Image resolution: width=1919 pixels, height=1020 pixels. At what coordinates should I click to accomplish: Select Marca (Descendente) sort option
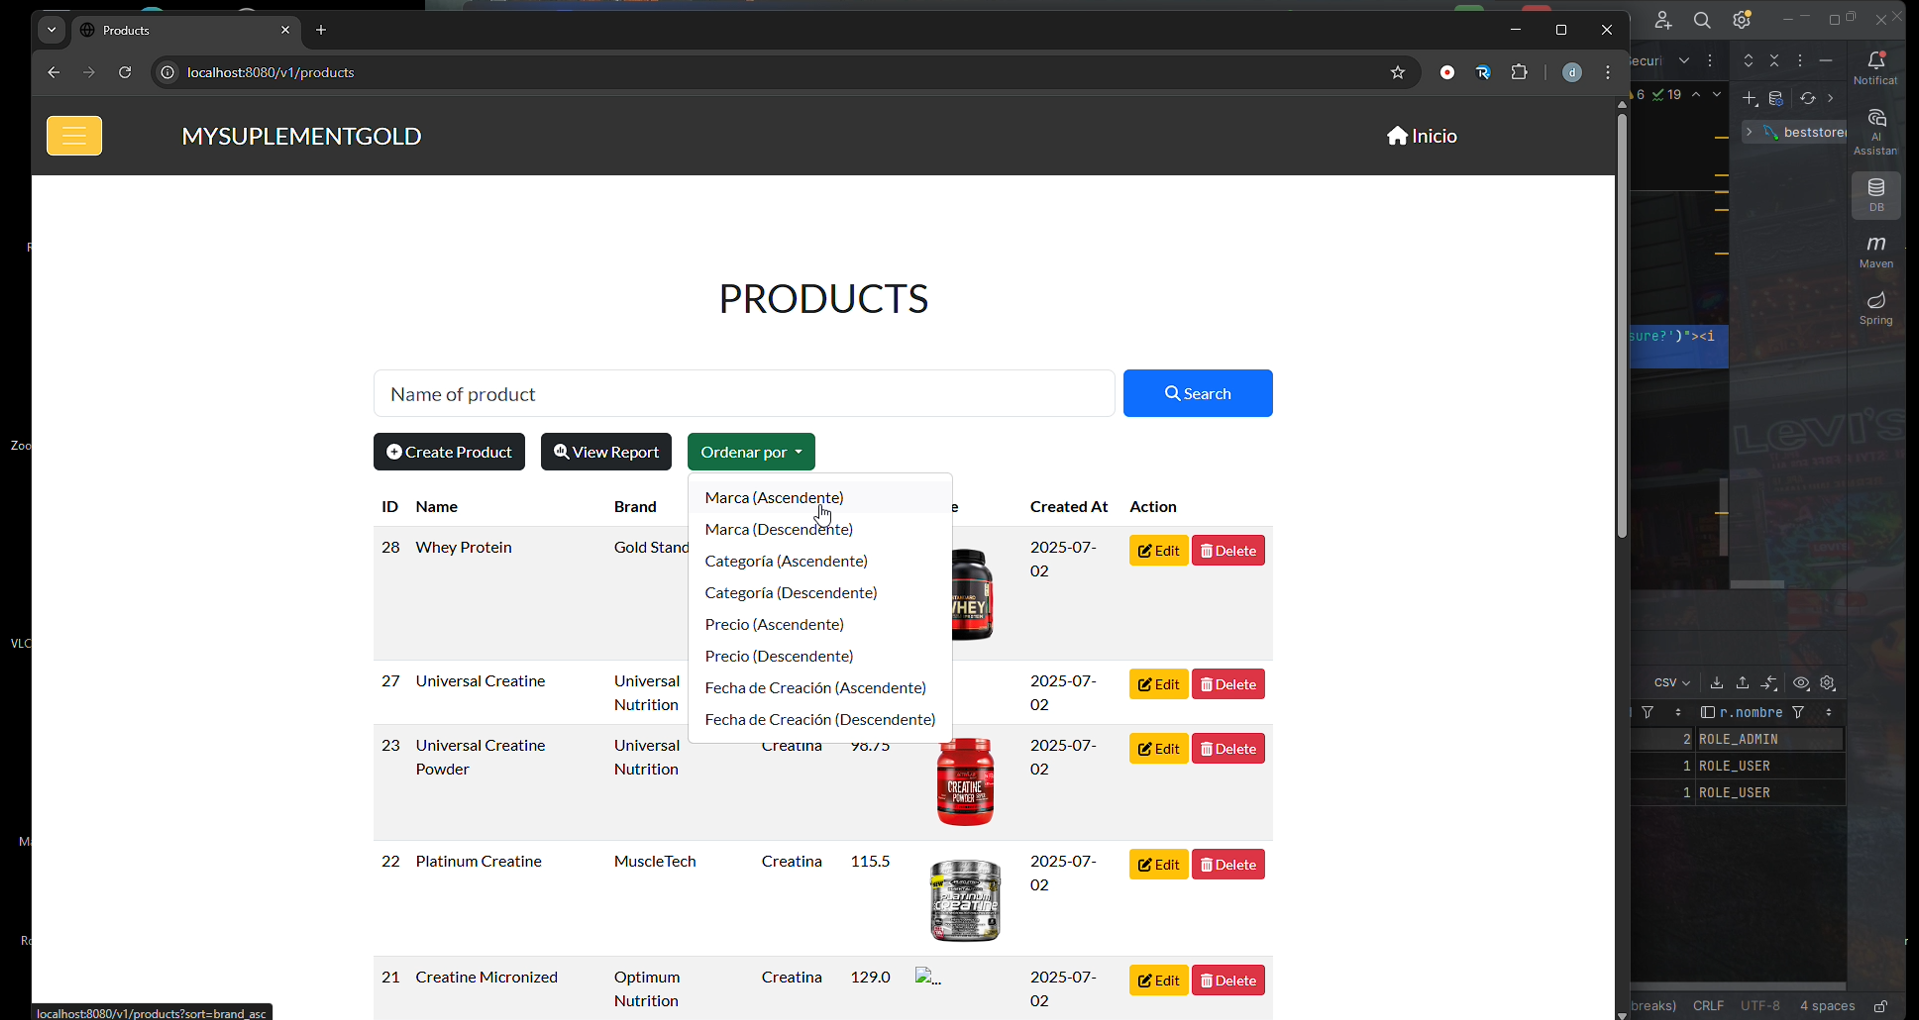pos(778,530)
